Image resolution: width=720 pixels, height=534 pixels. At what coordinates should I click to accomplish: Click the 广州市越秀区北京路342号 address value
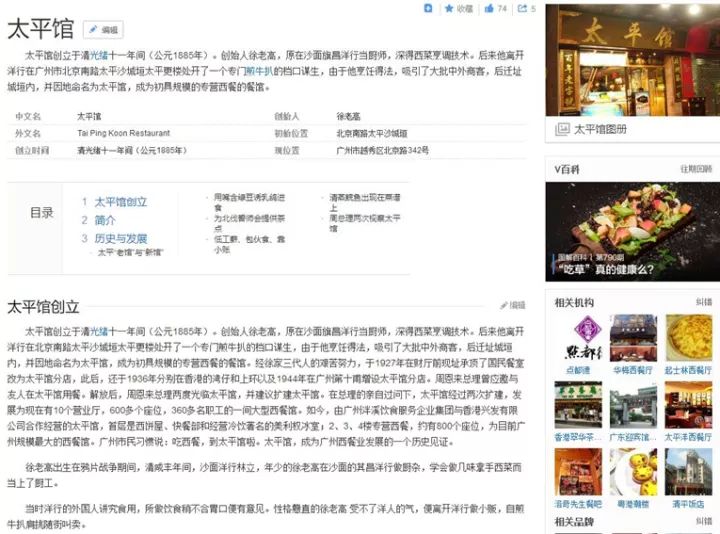382,150
